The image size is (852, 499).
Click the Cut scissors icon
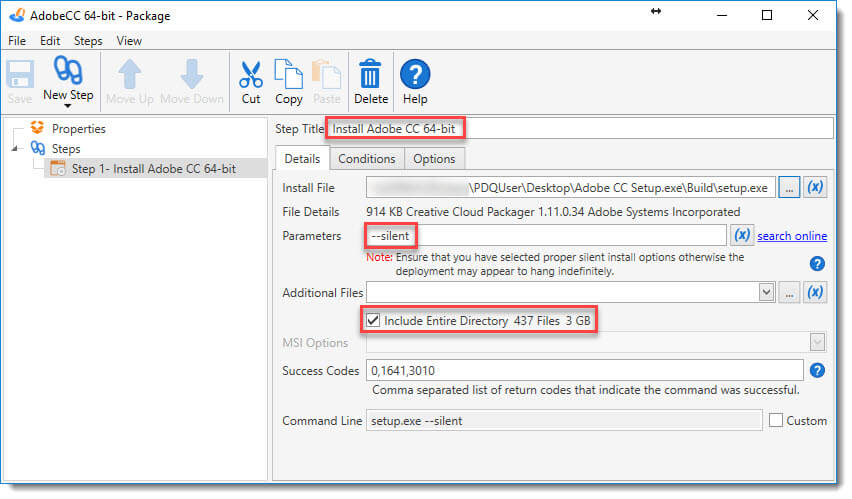point(251,75)
